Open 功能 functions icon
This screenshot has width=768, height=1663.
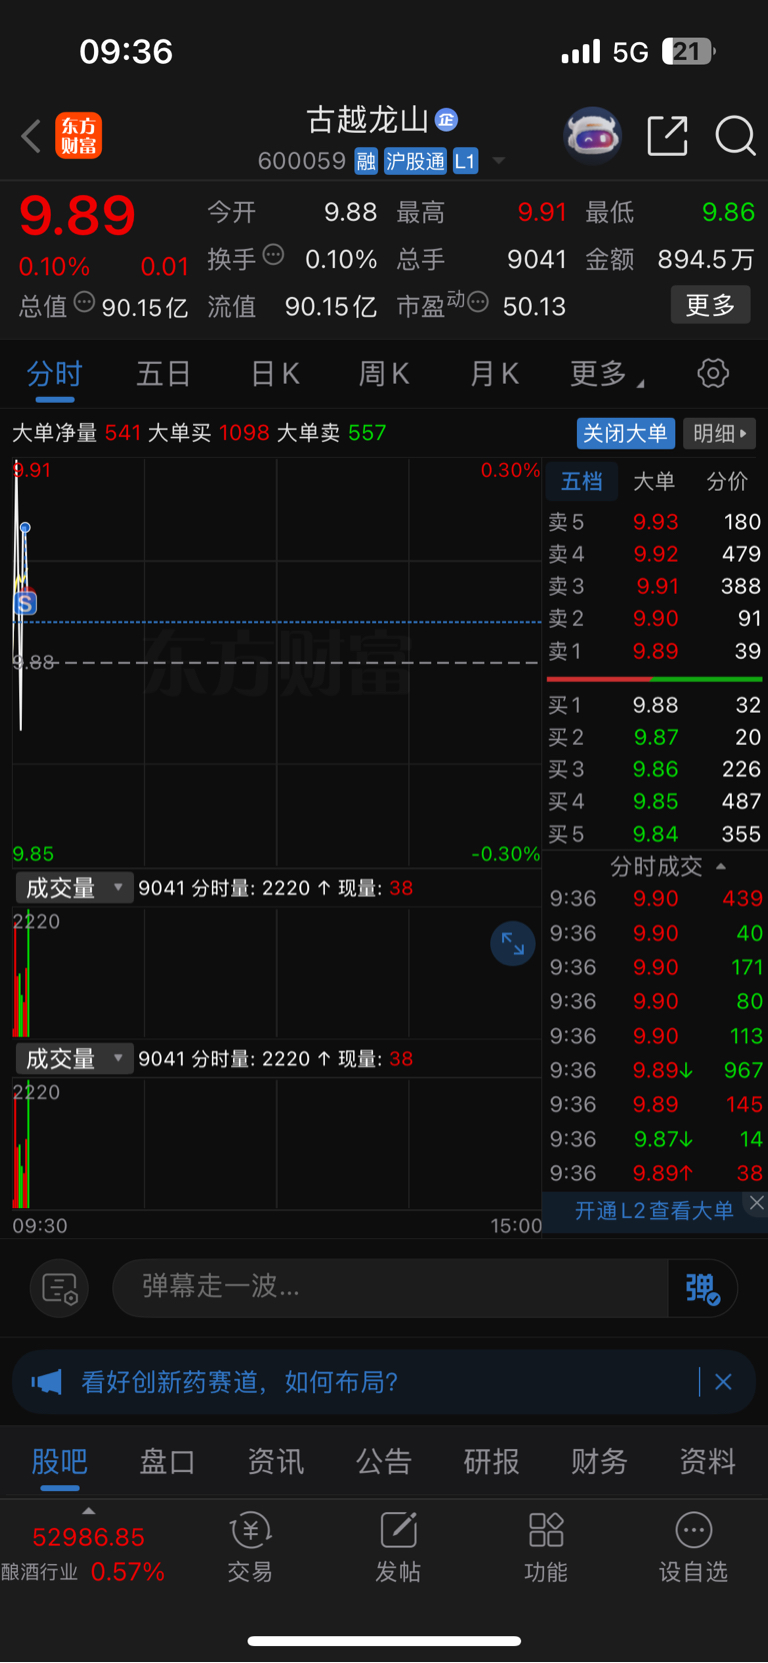point(546,1548)
